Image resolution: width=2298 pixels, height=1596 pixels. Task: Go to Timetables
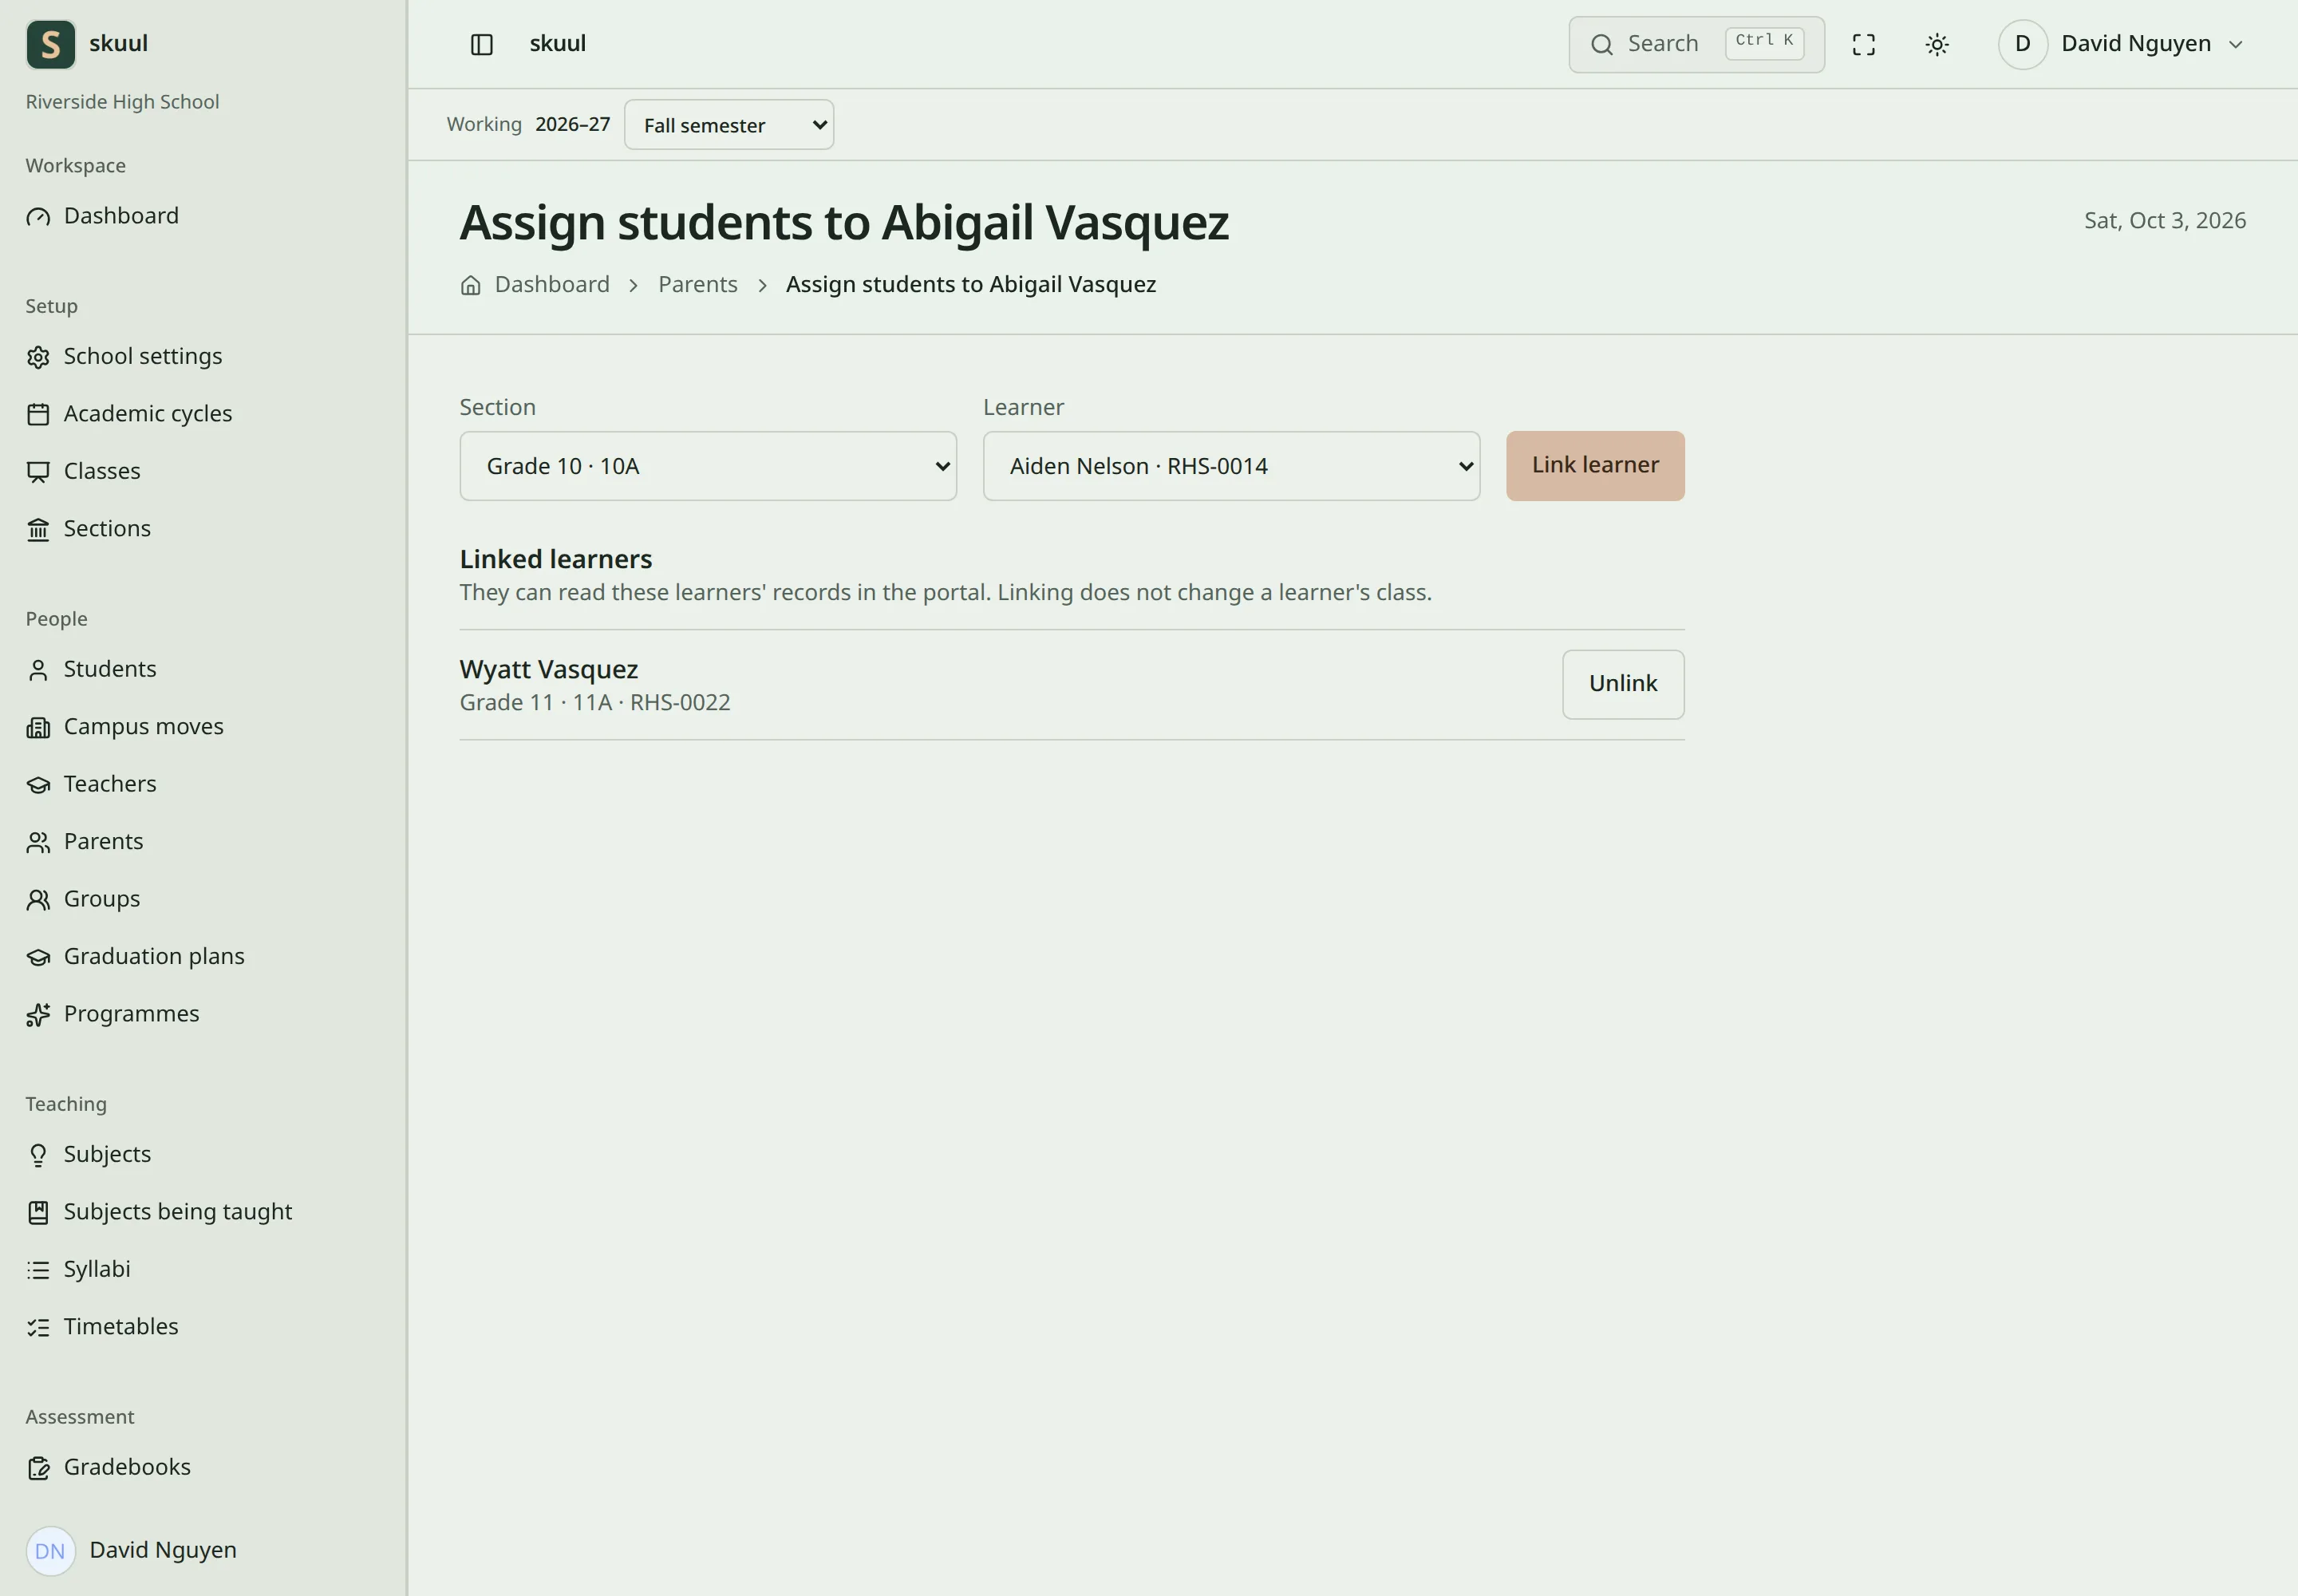[x=203, y=1327]
